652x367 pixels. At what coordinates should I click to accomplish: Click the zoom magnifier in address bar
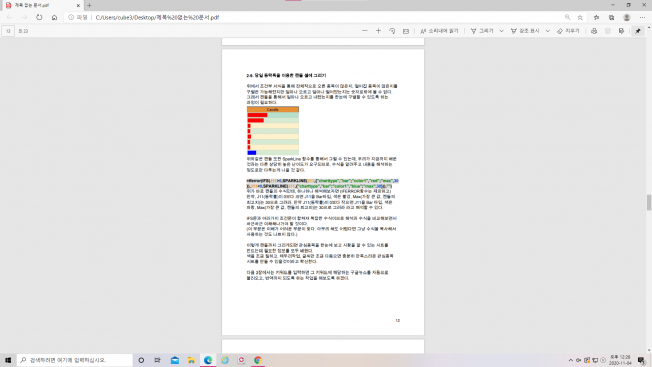[x=568, y=17]
